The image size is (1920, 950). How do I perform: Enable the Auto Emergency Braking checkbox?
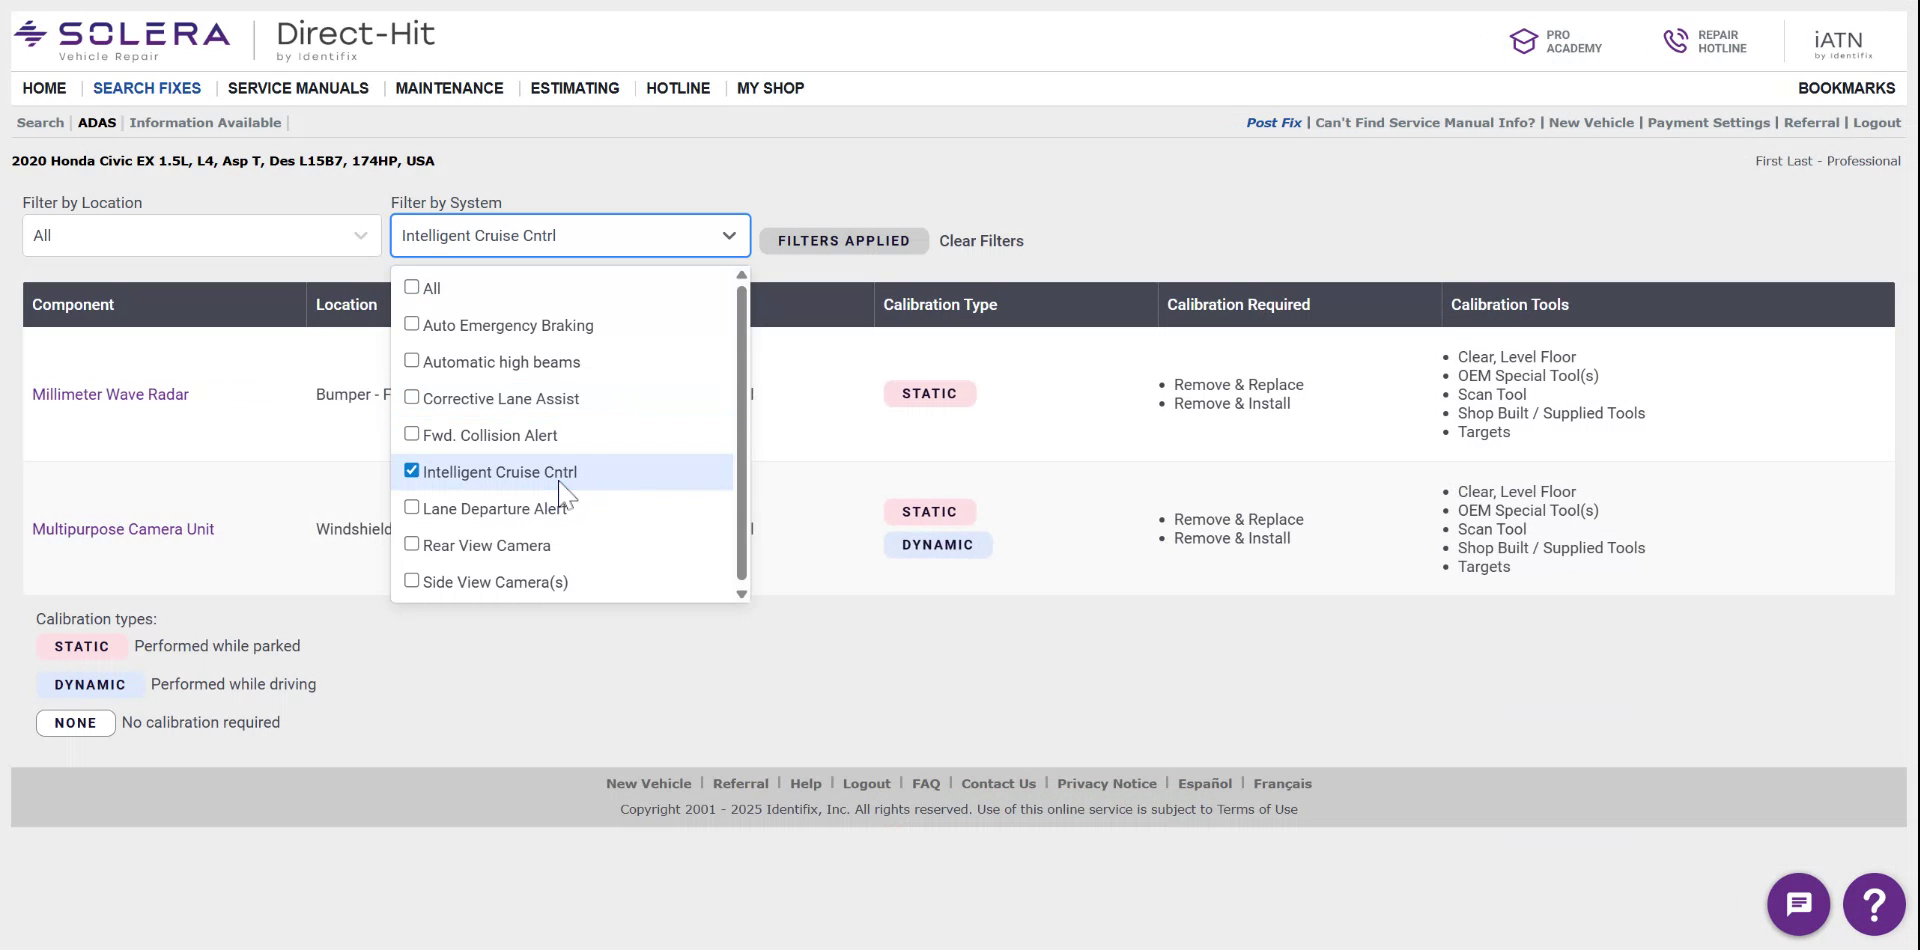point(412,322)
